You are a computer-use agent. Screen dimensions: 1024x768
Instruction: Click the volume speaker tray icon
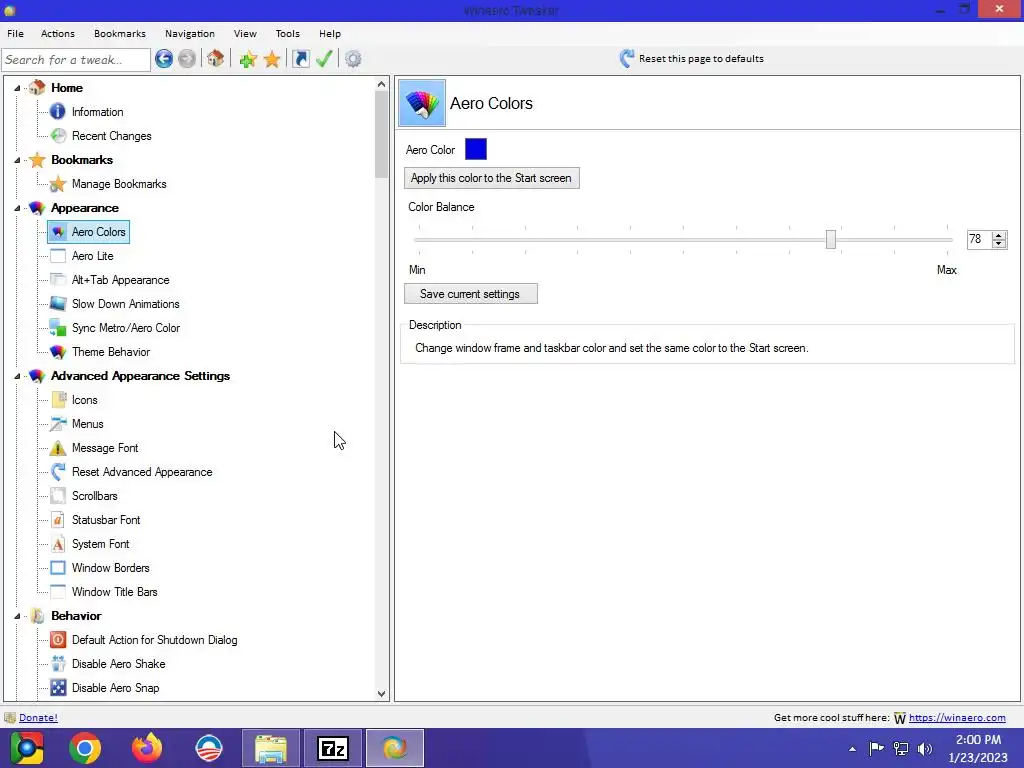click(x=925, y=748)
